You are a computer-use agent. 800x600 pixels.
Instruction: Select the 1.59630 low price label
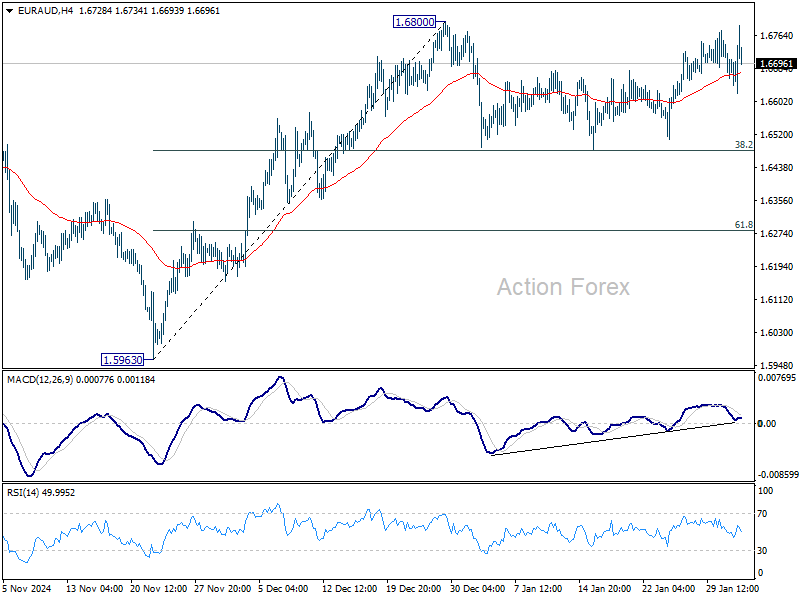(x=122, y=360)
